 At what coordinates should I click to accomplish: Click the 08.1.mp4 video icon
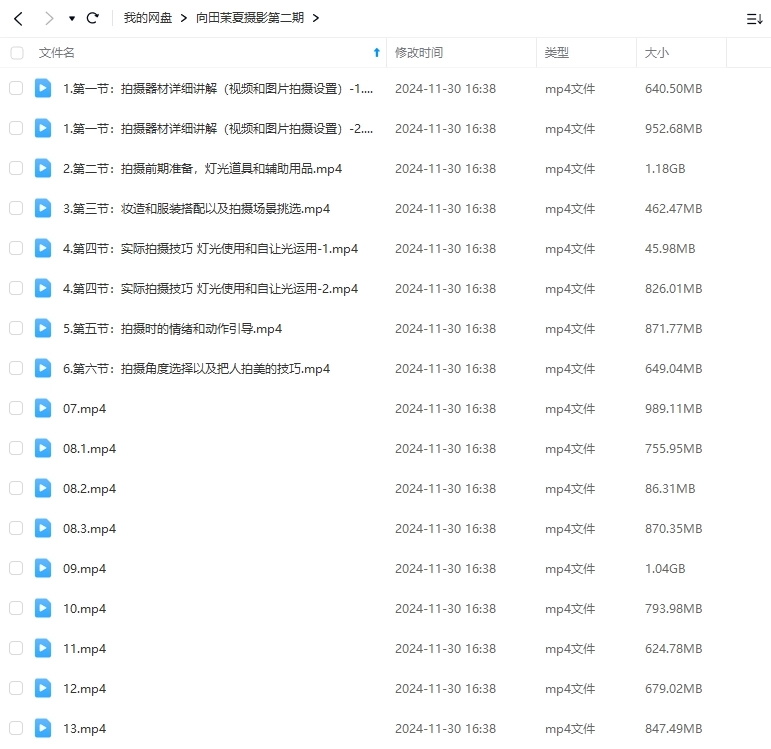pos(43,449)
